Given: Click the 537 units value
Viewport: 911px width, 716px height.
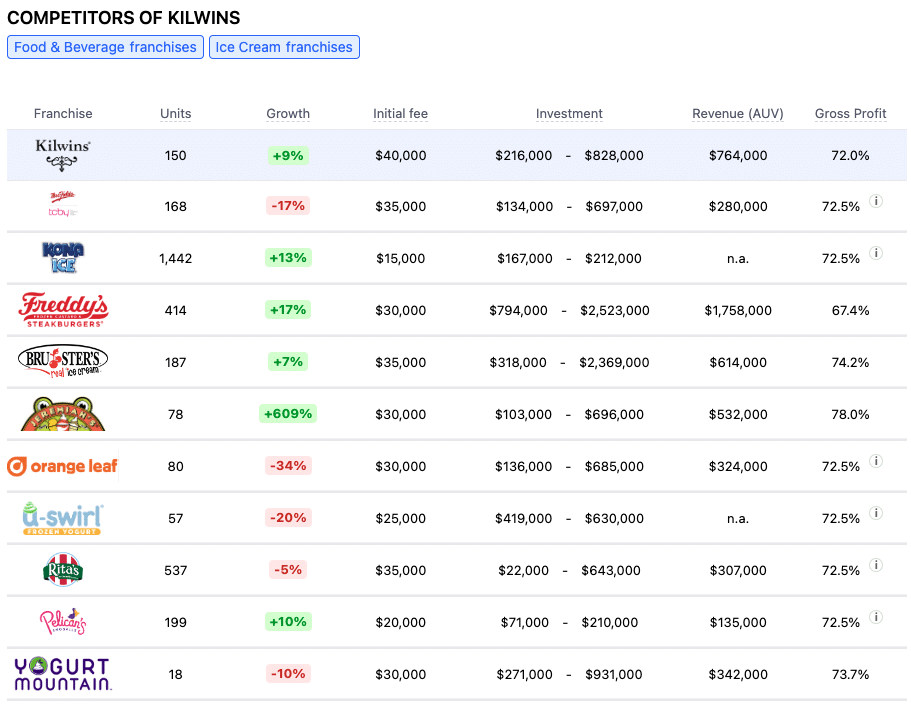Looking at the screenshot, I should tap(175, 570).
